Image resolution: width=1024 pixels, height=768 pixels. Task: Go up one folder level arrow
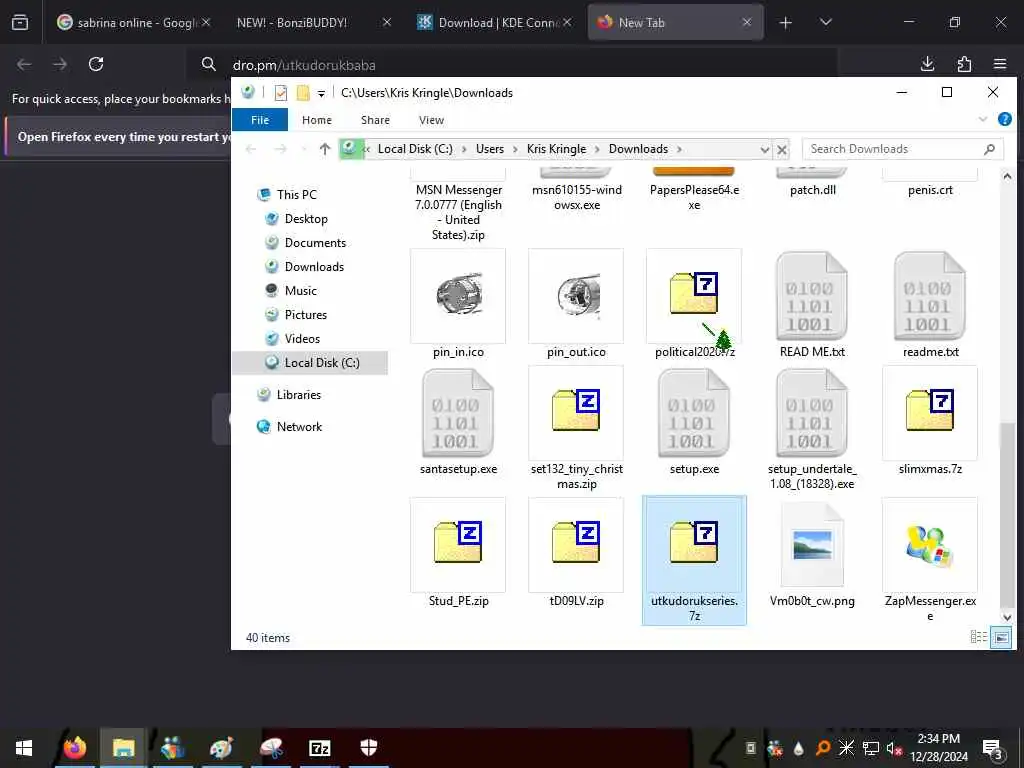pyautogui.click(x=325, y=149)
